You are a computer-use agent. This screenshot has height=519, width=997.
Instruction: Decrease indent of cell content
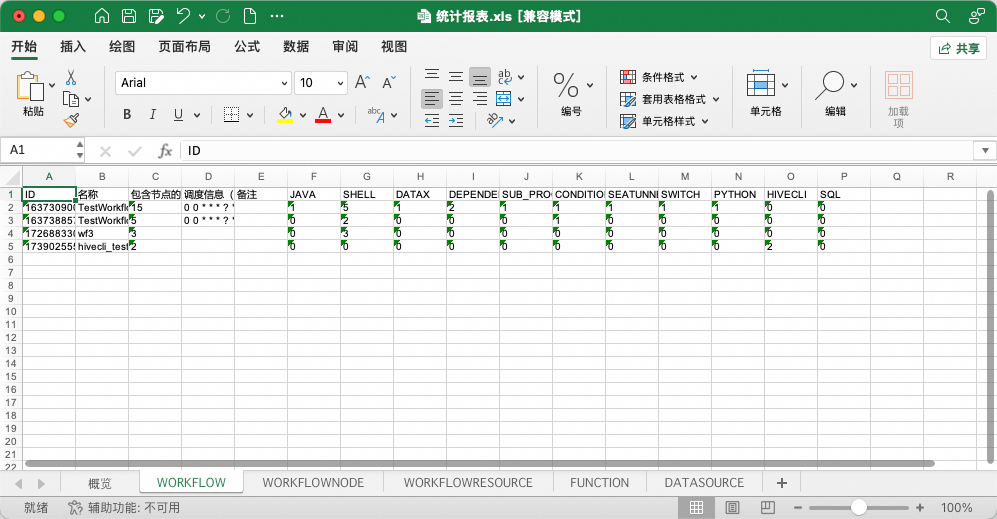pos(432,120)
